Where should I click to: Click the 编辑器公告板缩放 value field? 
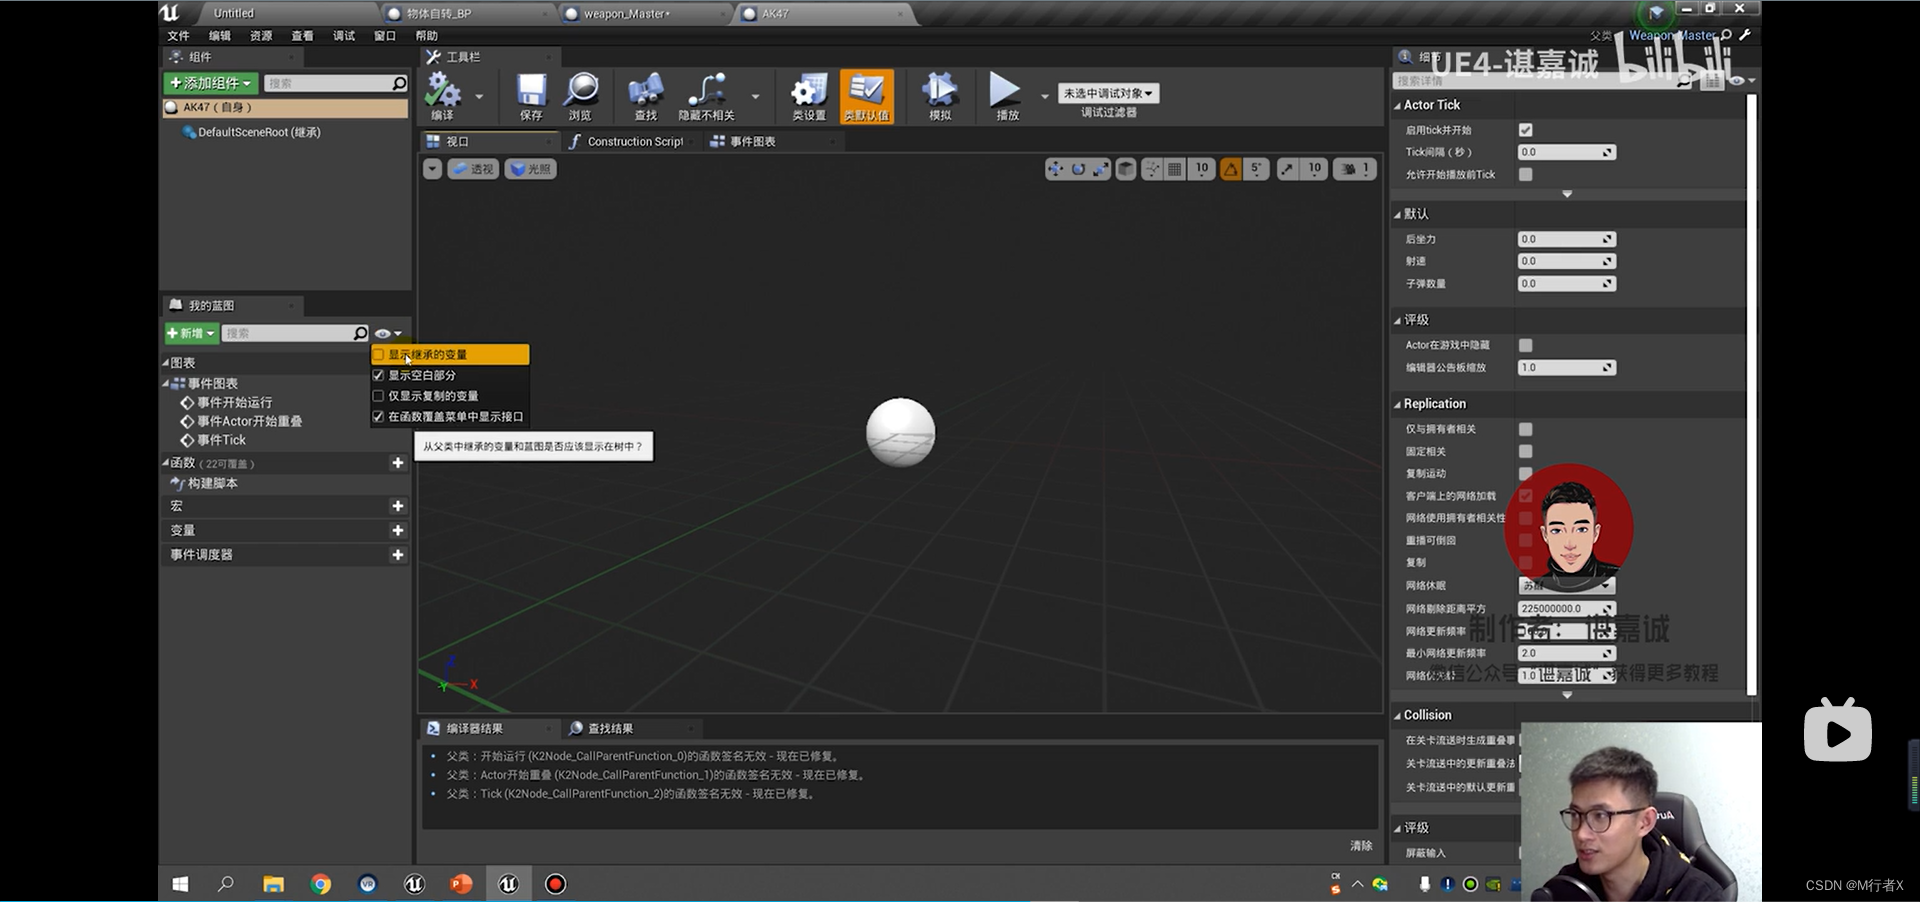tap(1566, 368)
